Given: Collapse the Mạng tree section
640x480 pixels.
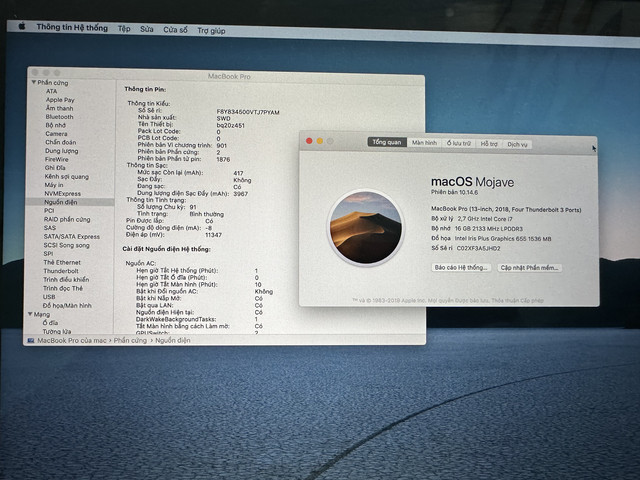Looking at the screenshot, I should (x=30, y=314).
